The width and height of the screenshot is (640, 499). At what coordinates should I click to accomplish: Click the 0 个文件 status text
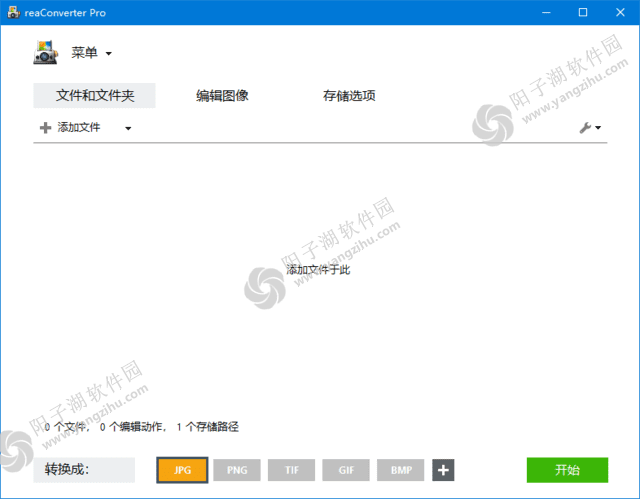tap(67, 427)
